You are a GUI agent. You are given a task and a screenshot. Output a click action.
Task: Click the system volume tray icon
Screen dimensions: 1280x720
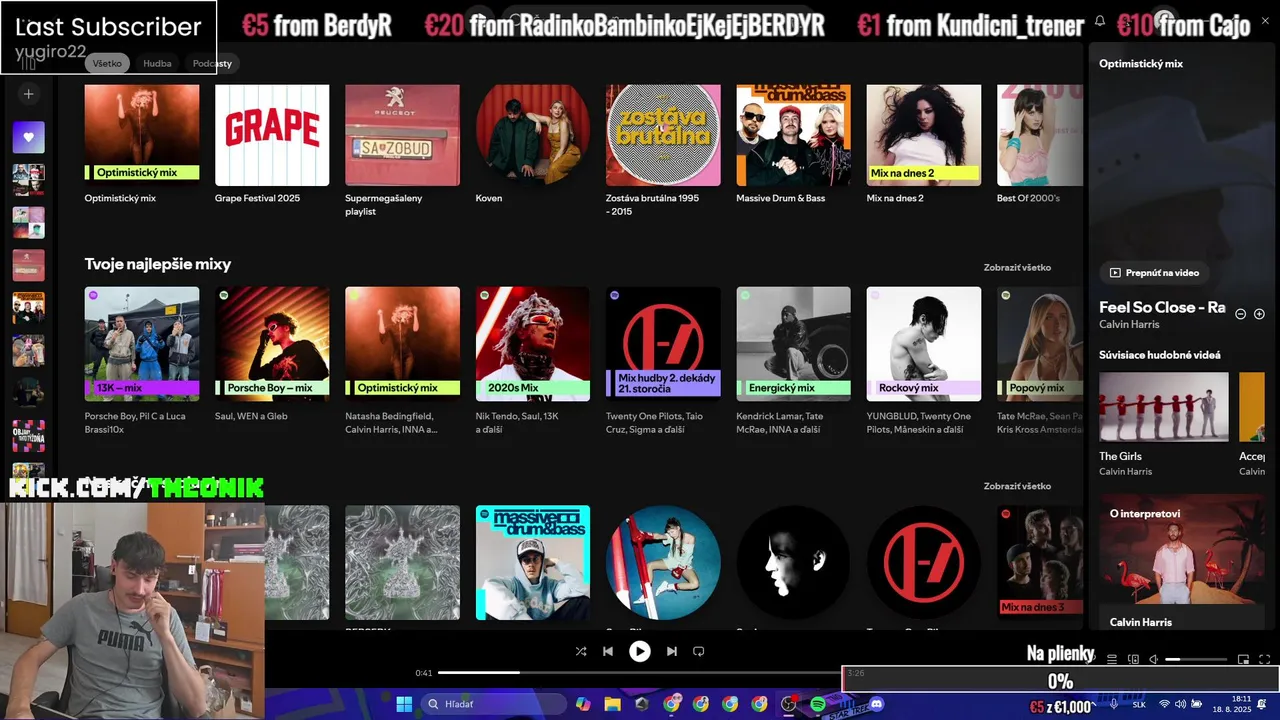pyautogui.click(x=1180, y=704)
